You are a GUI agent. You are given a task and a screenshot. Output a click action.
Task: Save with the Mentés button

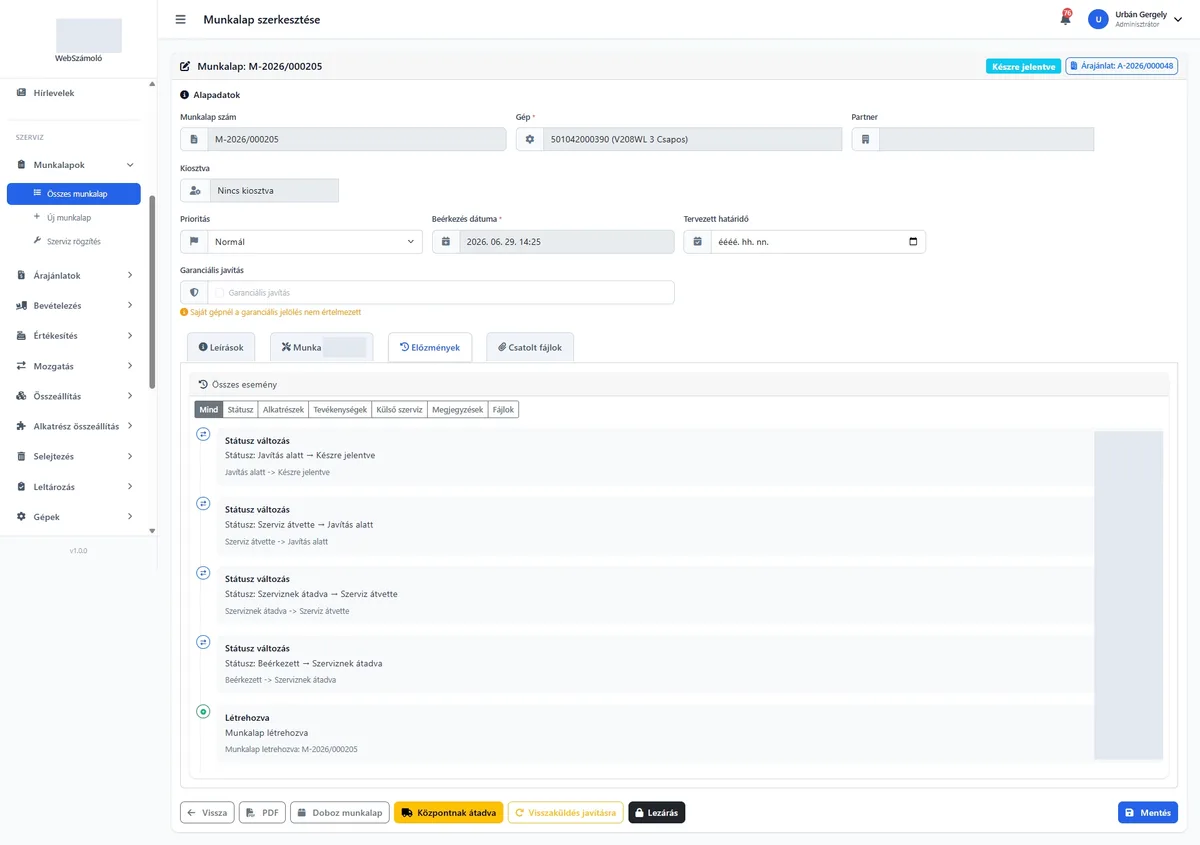click(1148, 813)
